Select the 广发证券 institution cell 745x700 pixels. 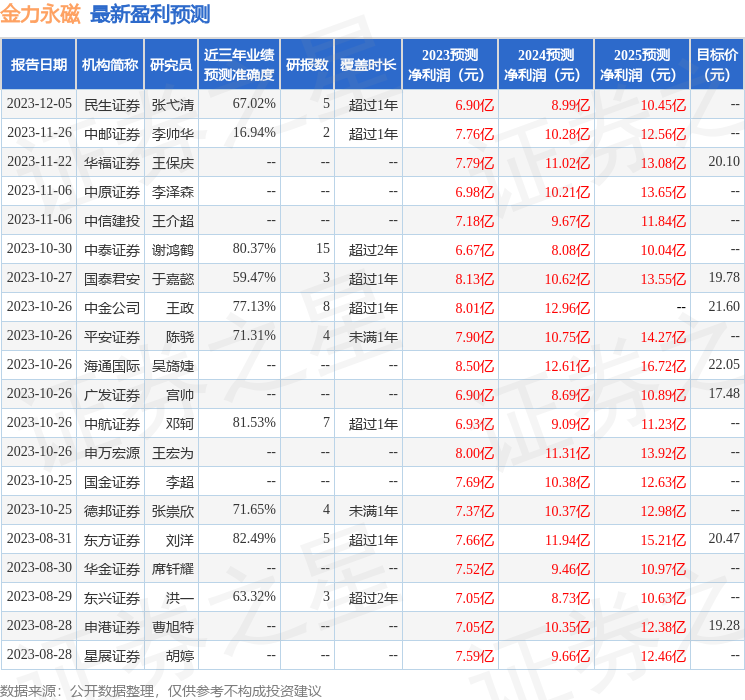pos(112,395)
